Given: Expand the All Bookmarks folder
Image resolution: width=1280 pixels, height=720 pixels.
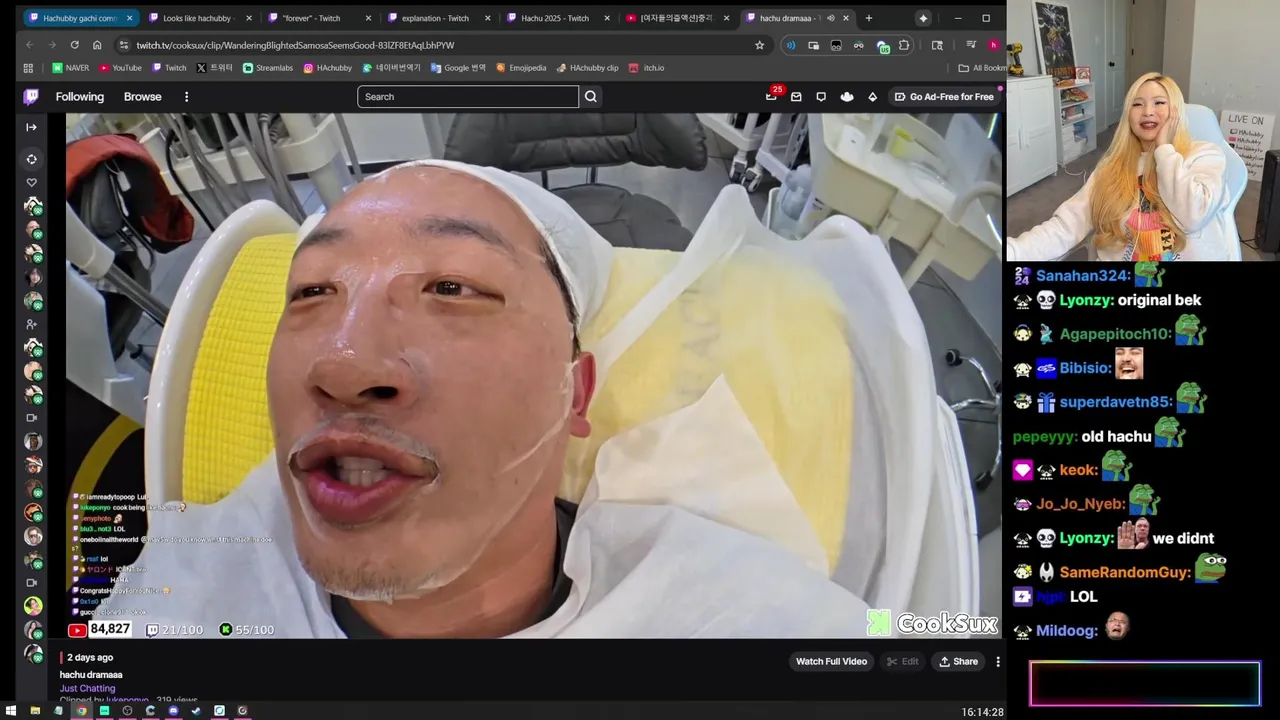Looking at the screenshot, I should tap(981, 68).
